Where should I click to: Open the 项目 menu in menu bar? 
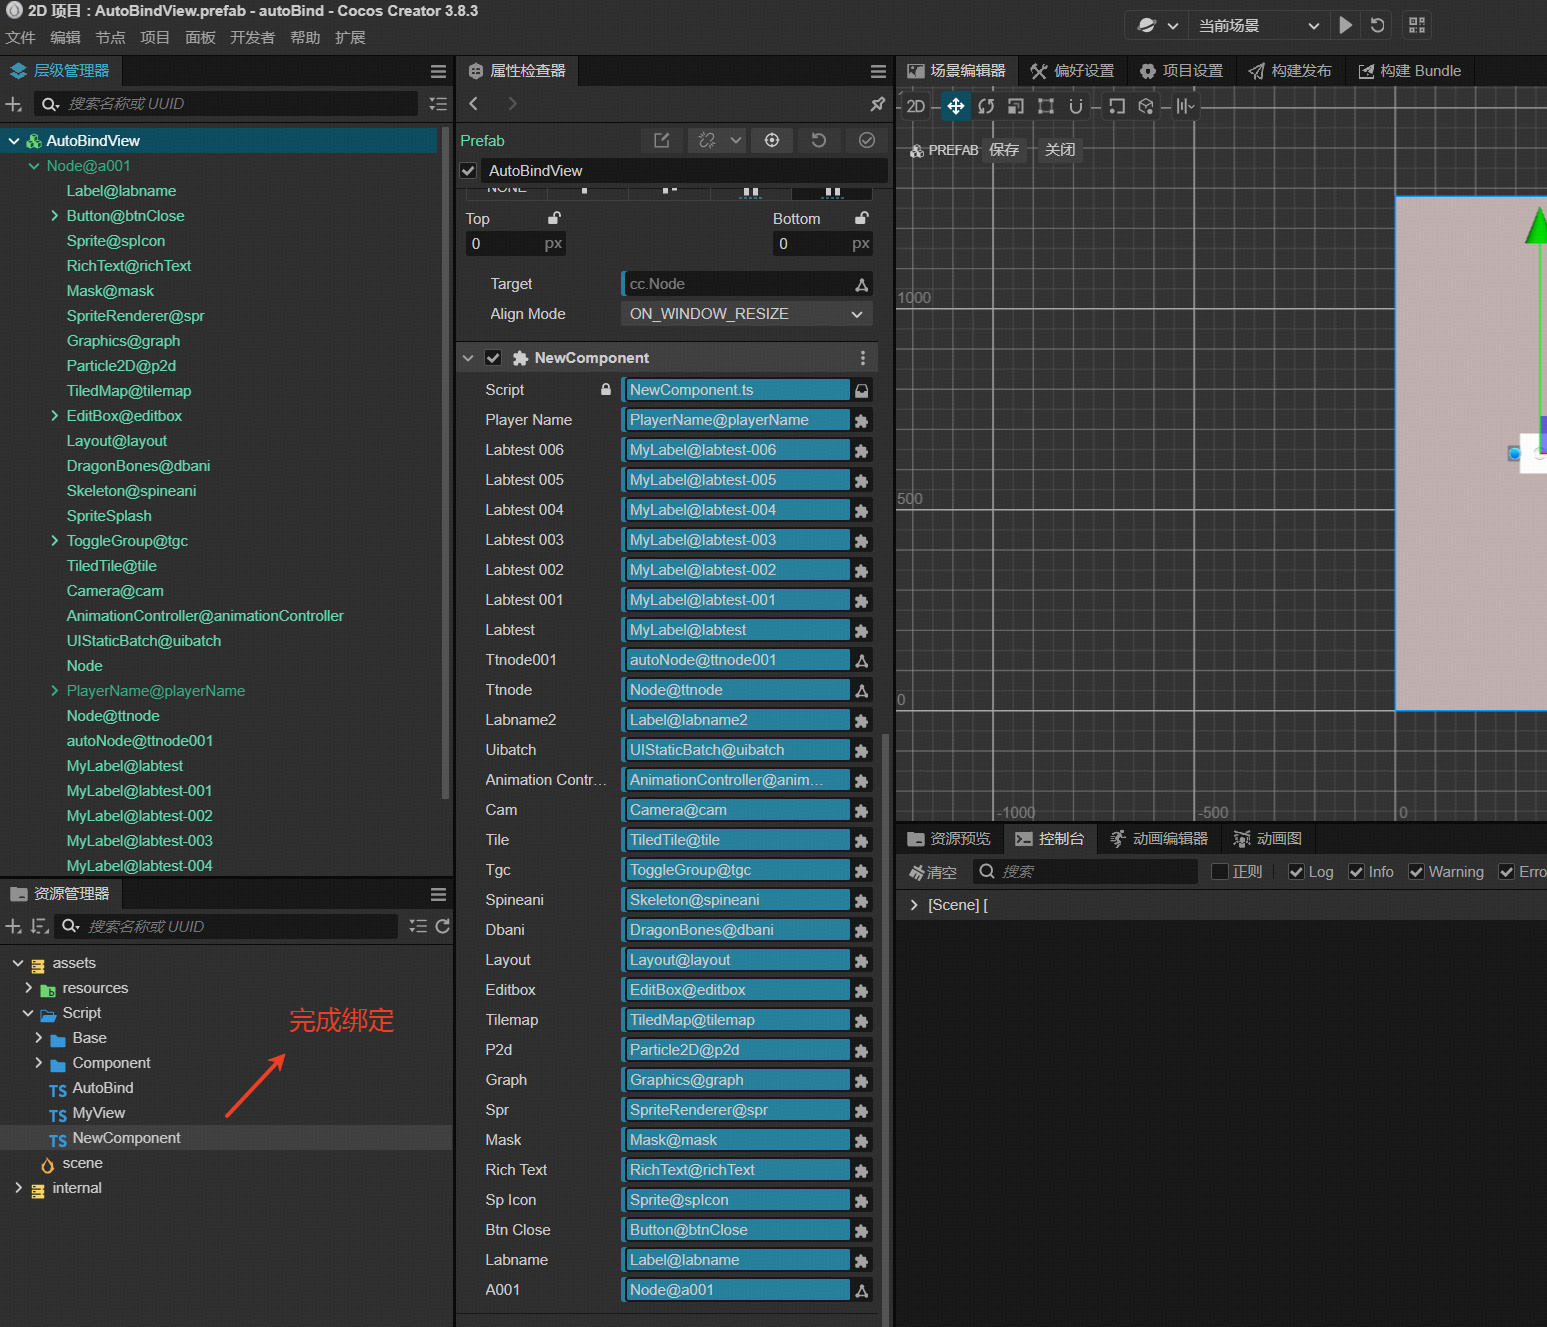(155, 38)
